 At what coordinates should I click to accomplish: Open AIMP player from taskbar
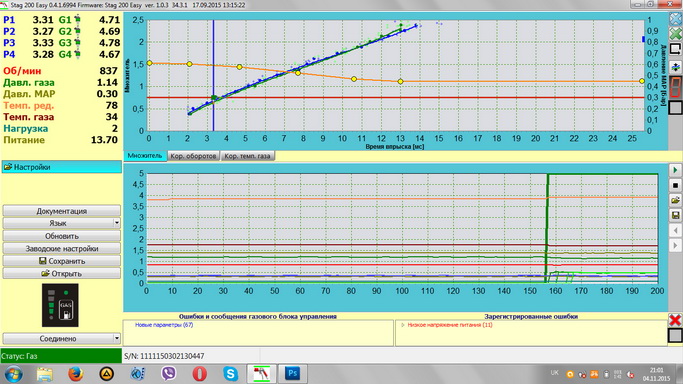[x=106, y=374]
